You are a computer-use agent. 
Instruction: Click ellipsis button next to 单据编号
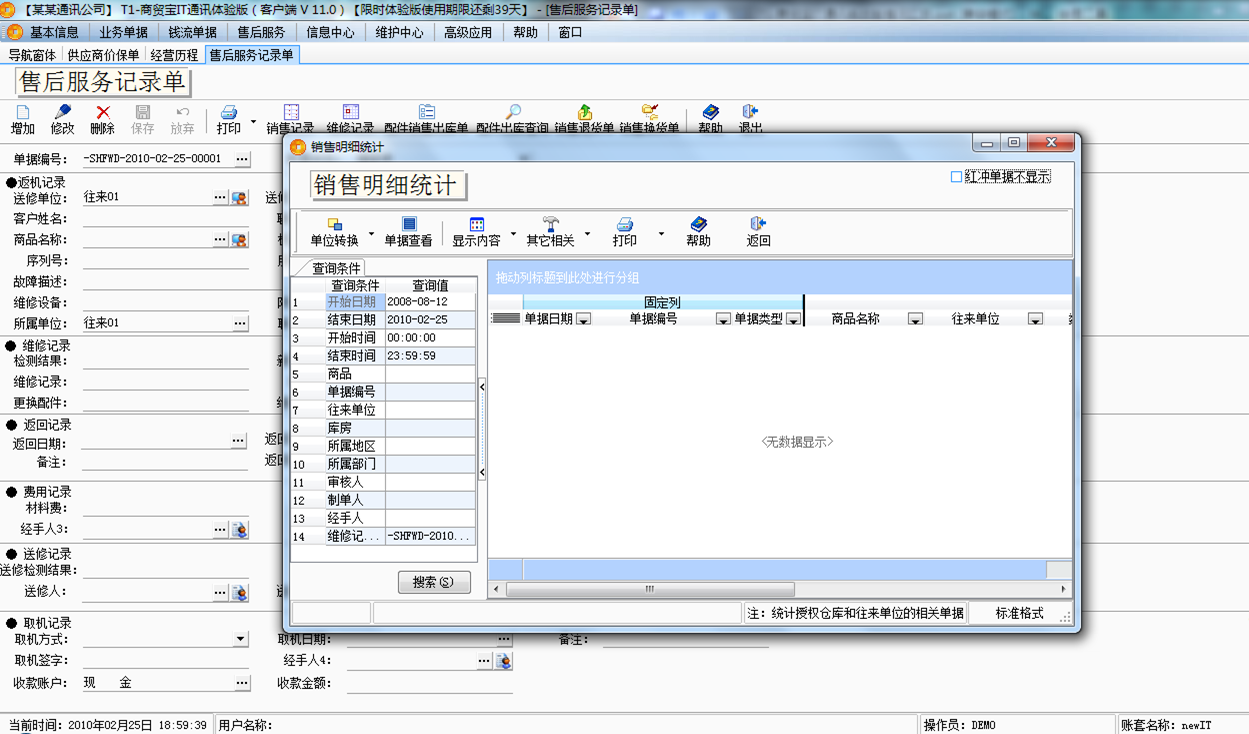click(242, 159)
